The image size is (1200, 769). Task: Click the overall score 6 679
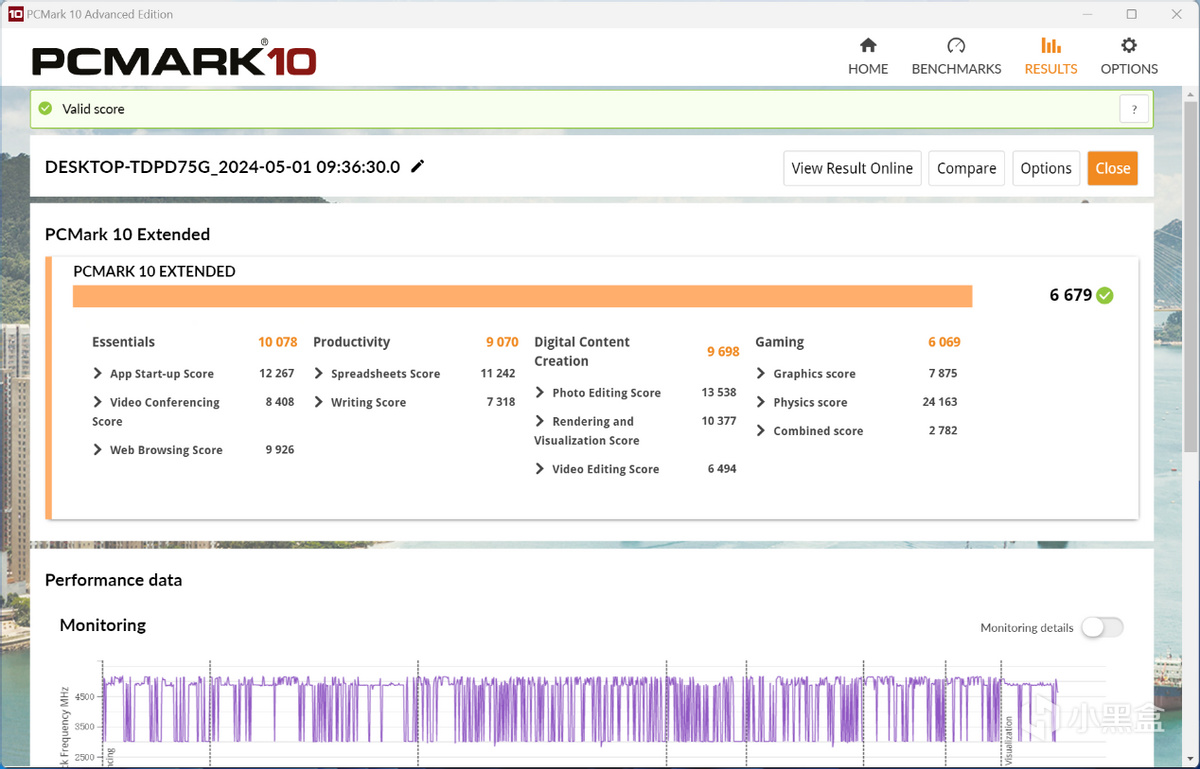click(1070, 295)
